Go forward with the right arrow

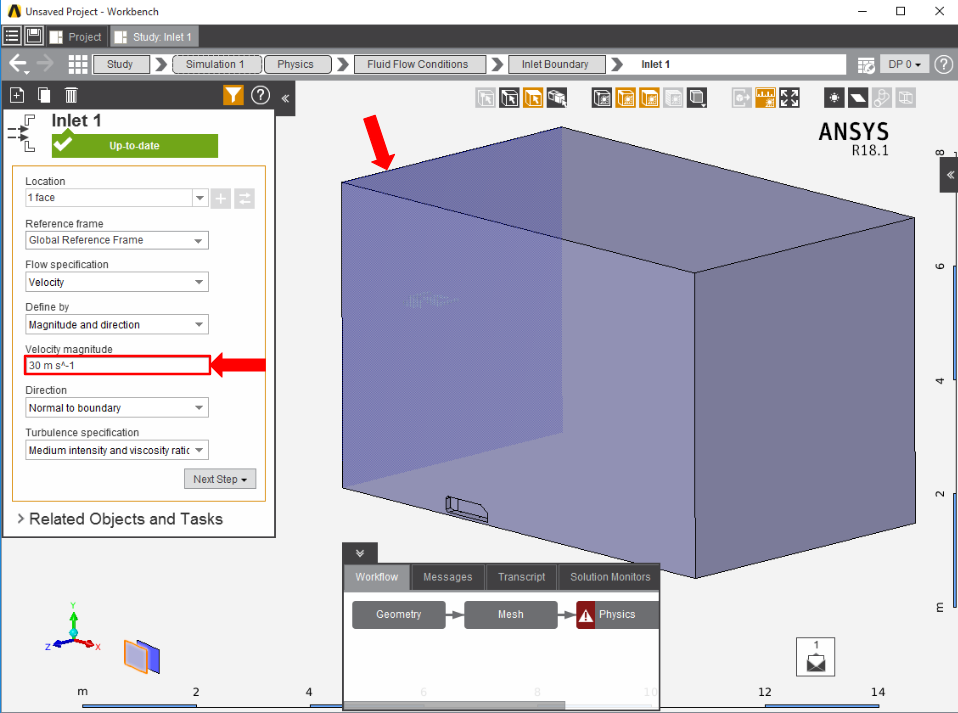pos(45,64)
